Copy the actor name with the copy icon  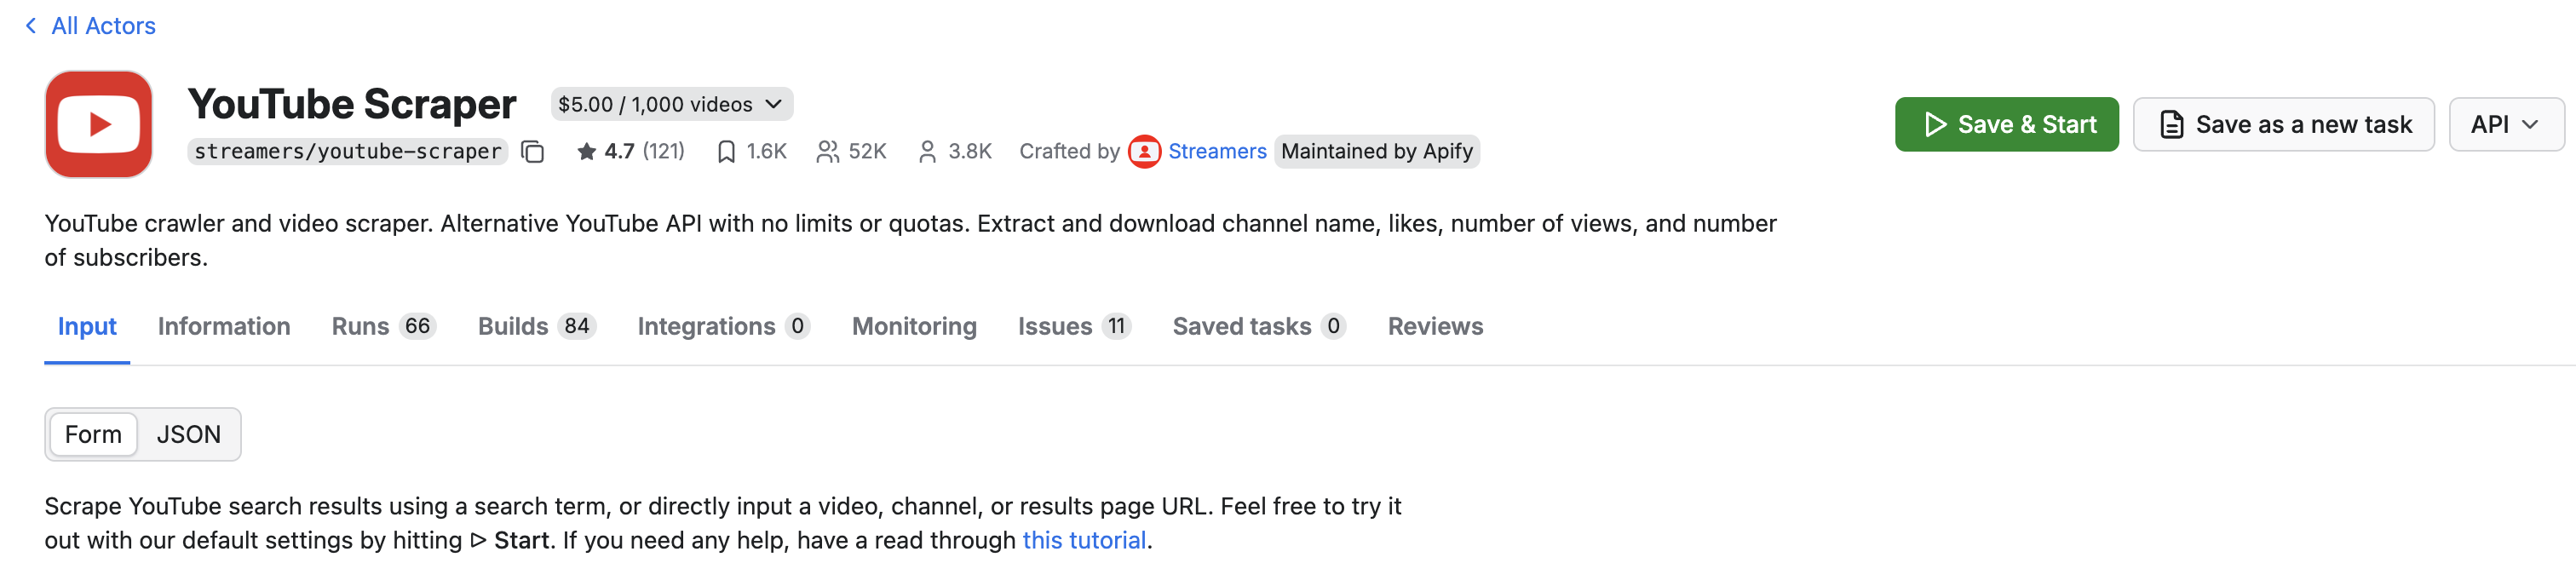click(533, 151)
